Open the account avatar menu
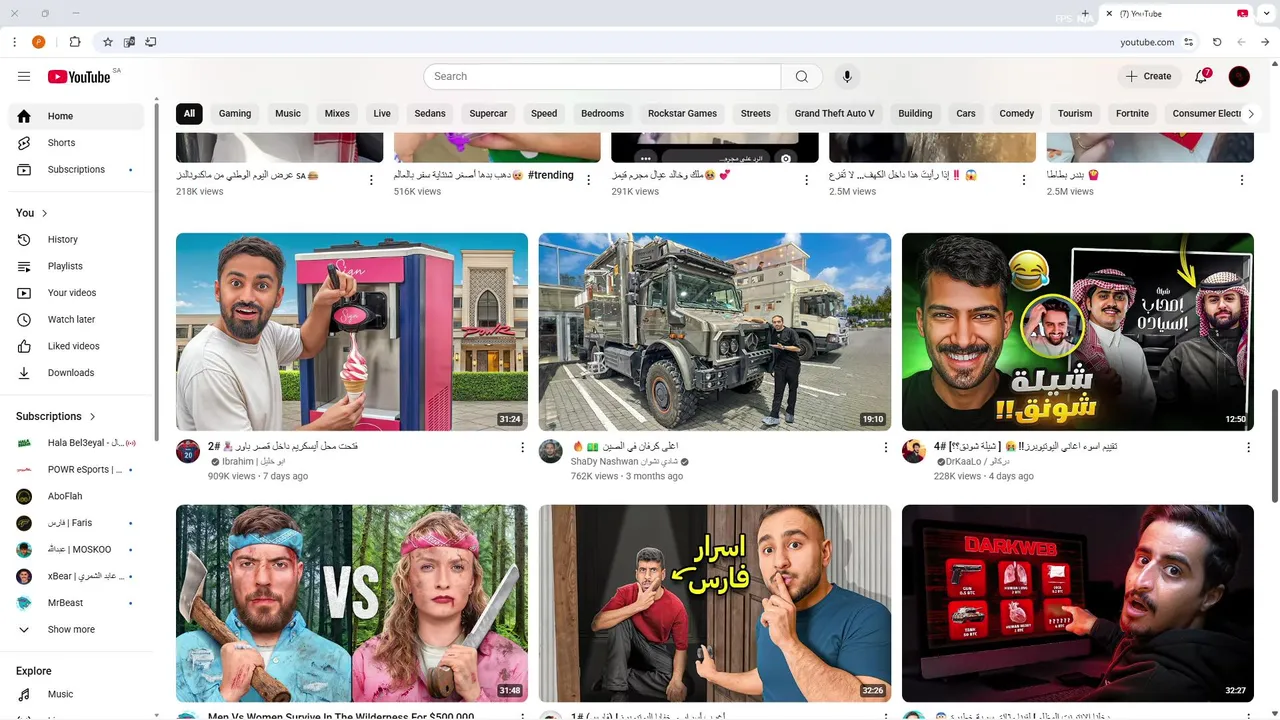The height and width of the screenshot is (720, 1280). coord(1239,76)
